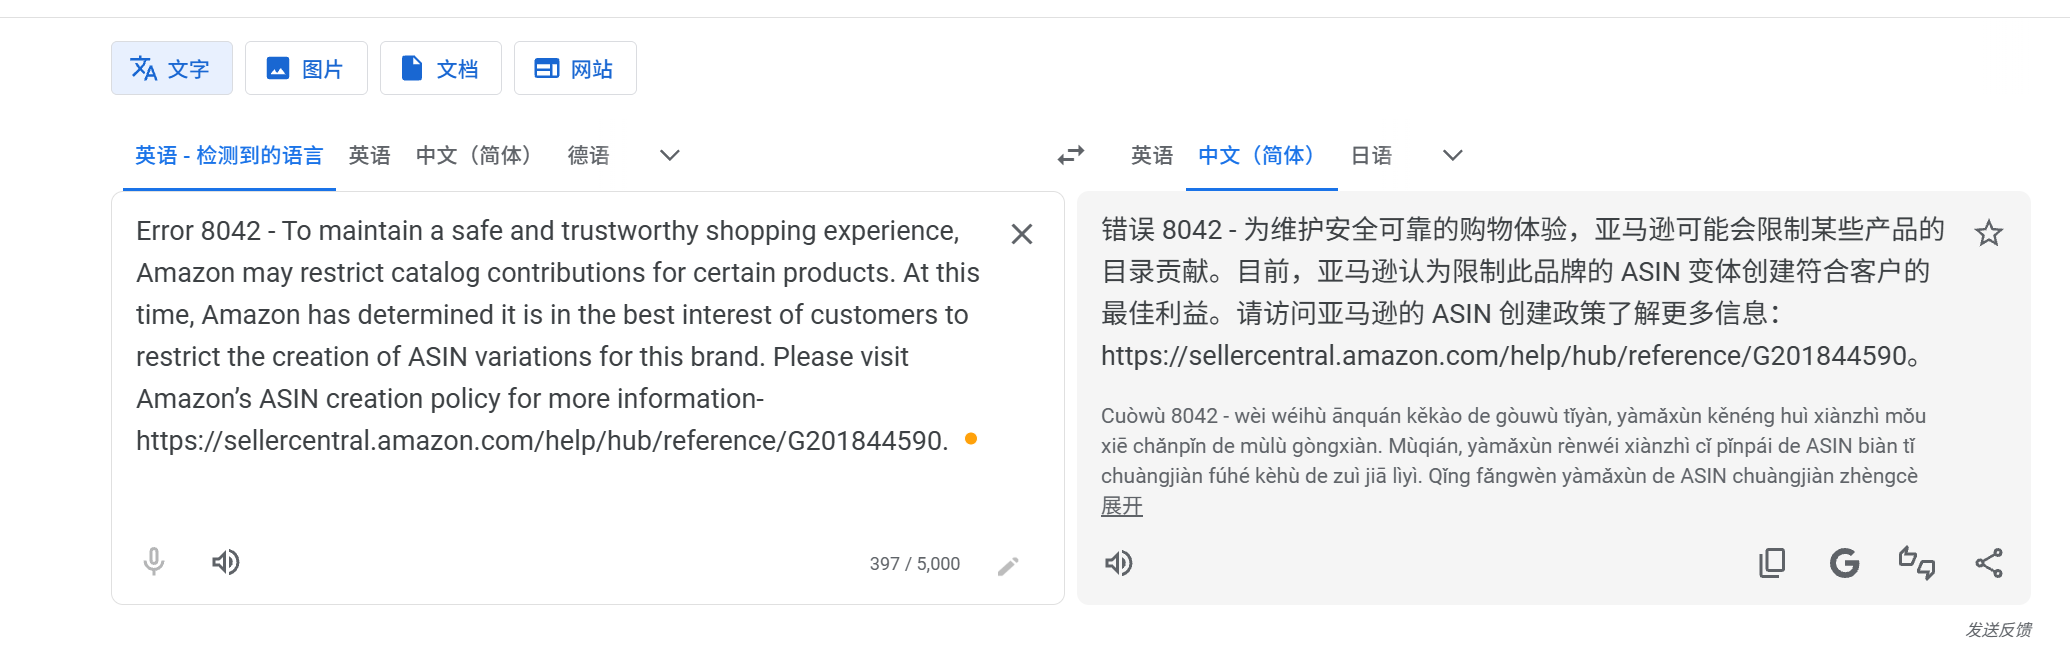The image size is (2070, 672).
Task: Click the Google search icon under translation
Action: [x=1844, y=563]
